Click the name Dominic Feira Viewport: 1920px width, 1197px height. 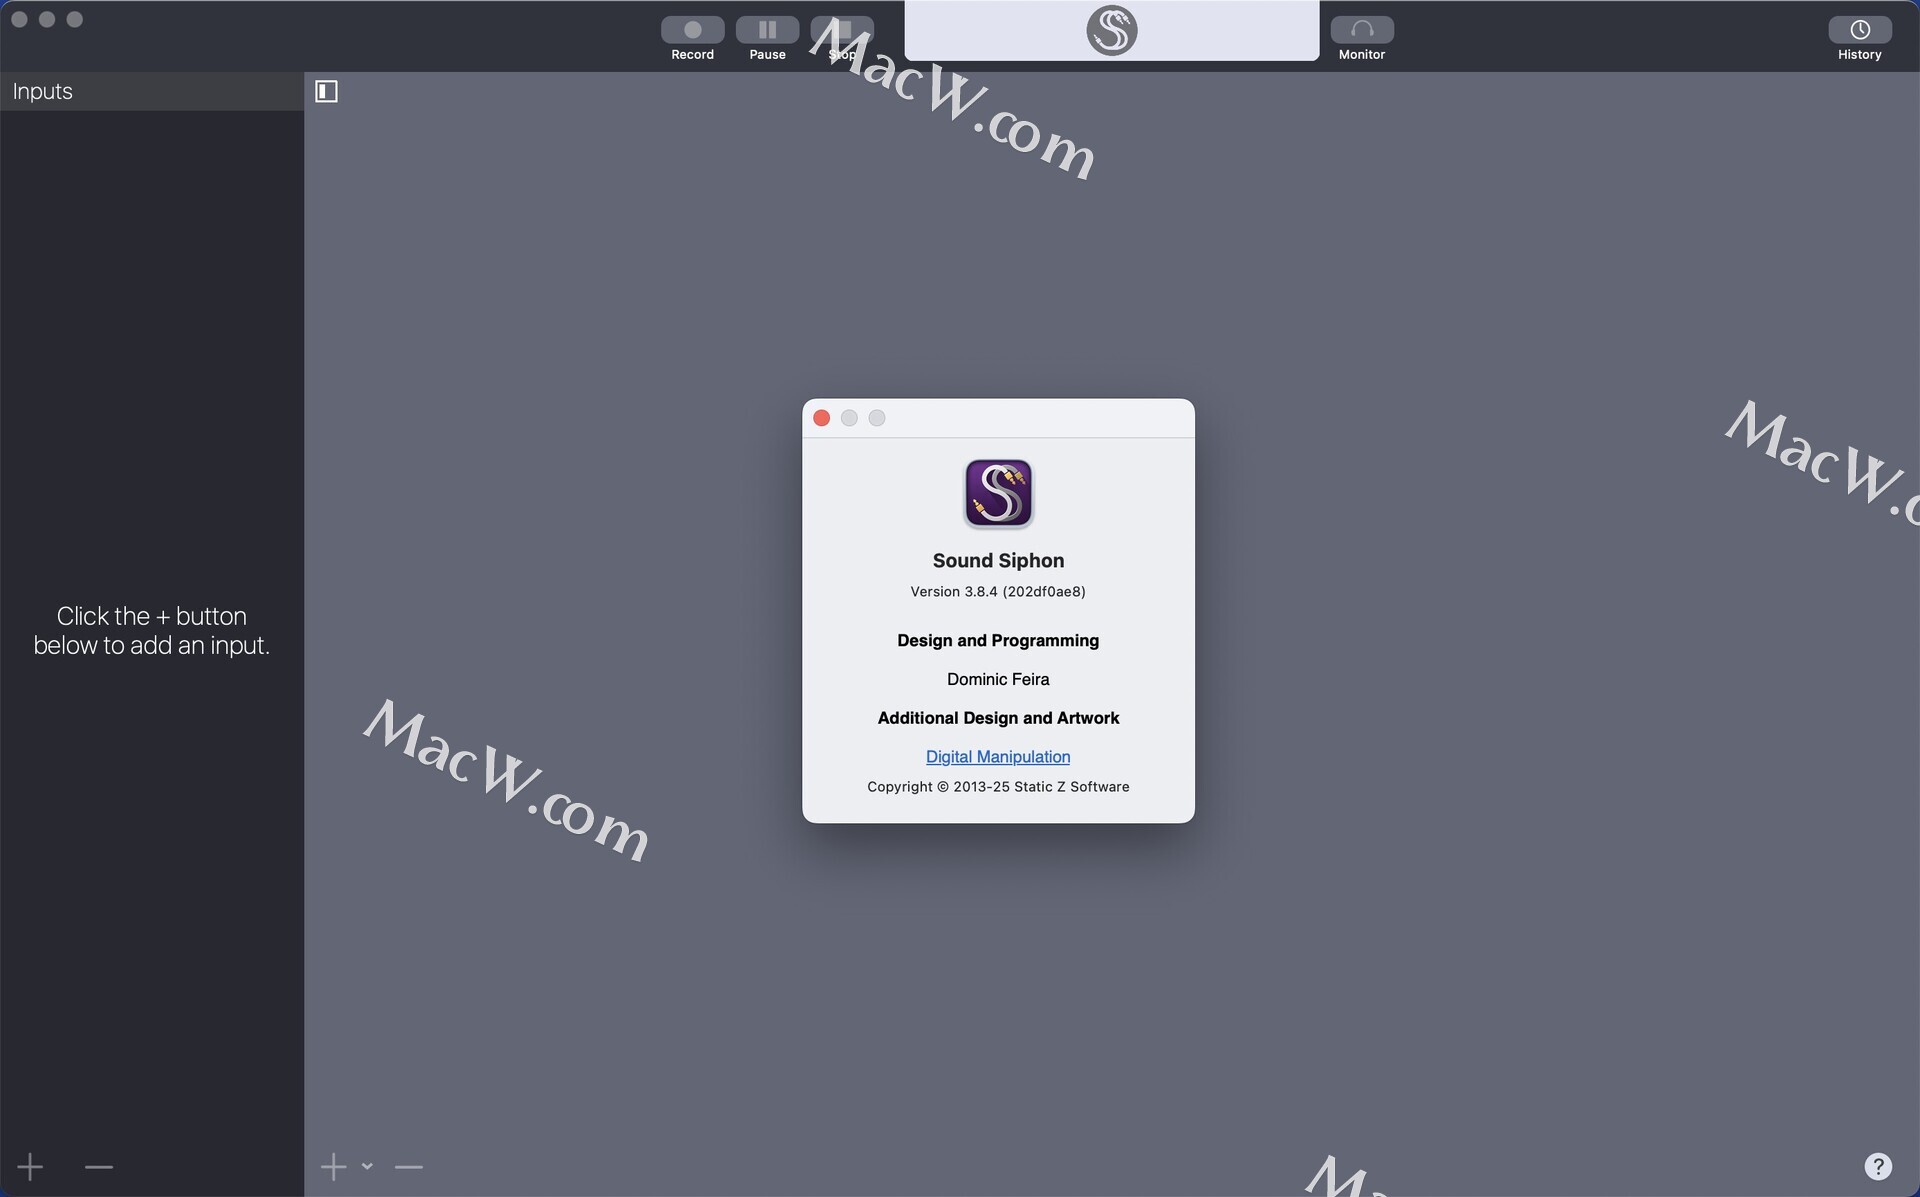(x=998, y=679)
